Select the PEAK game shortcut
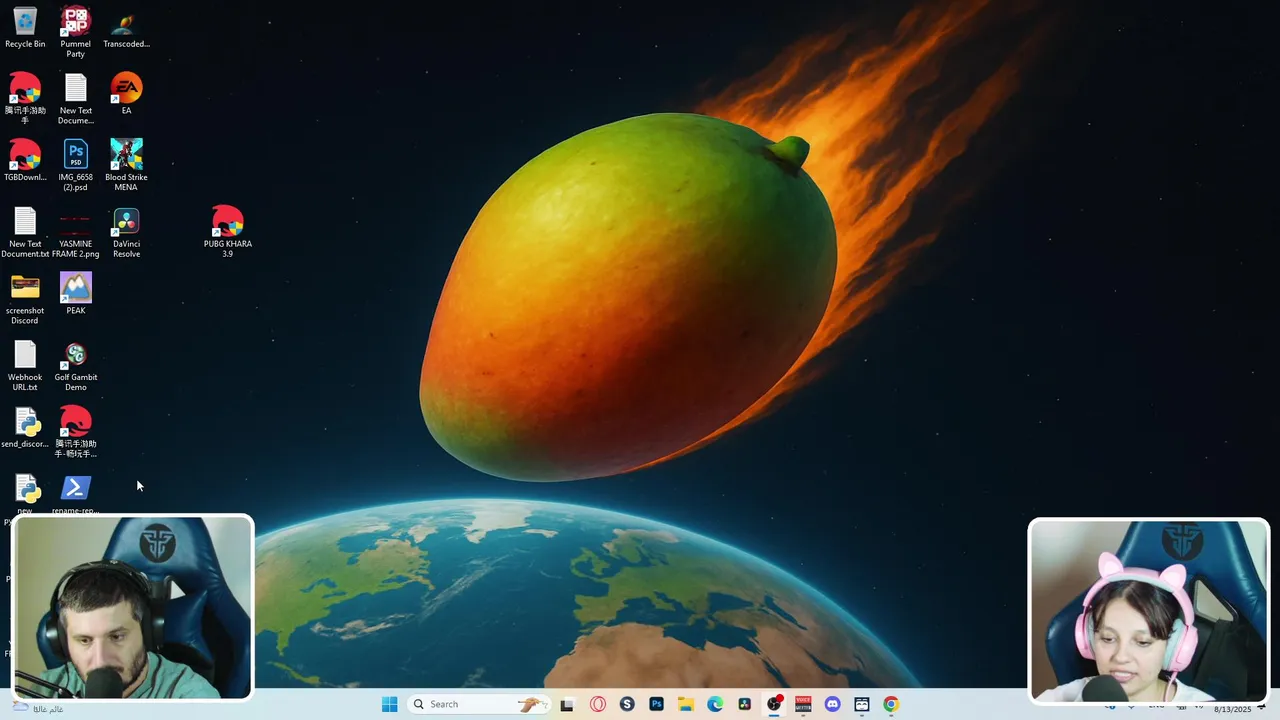The image size is (1280, 720). tap(76, 294)
